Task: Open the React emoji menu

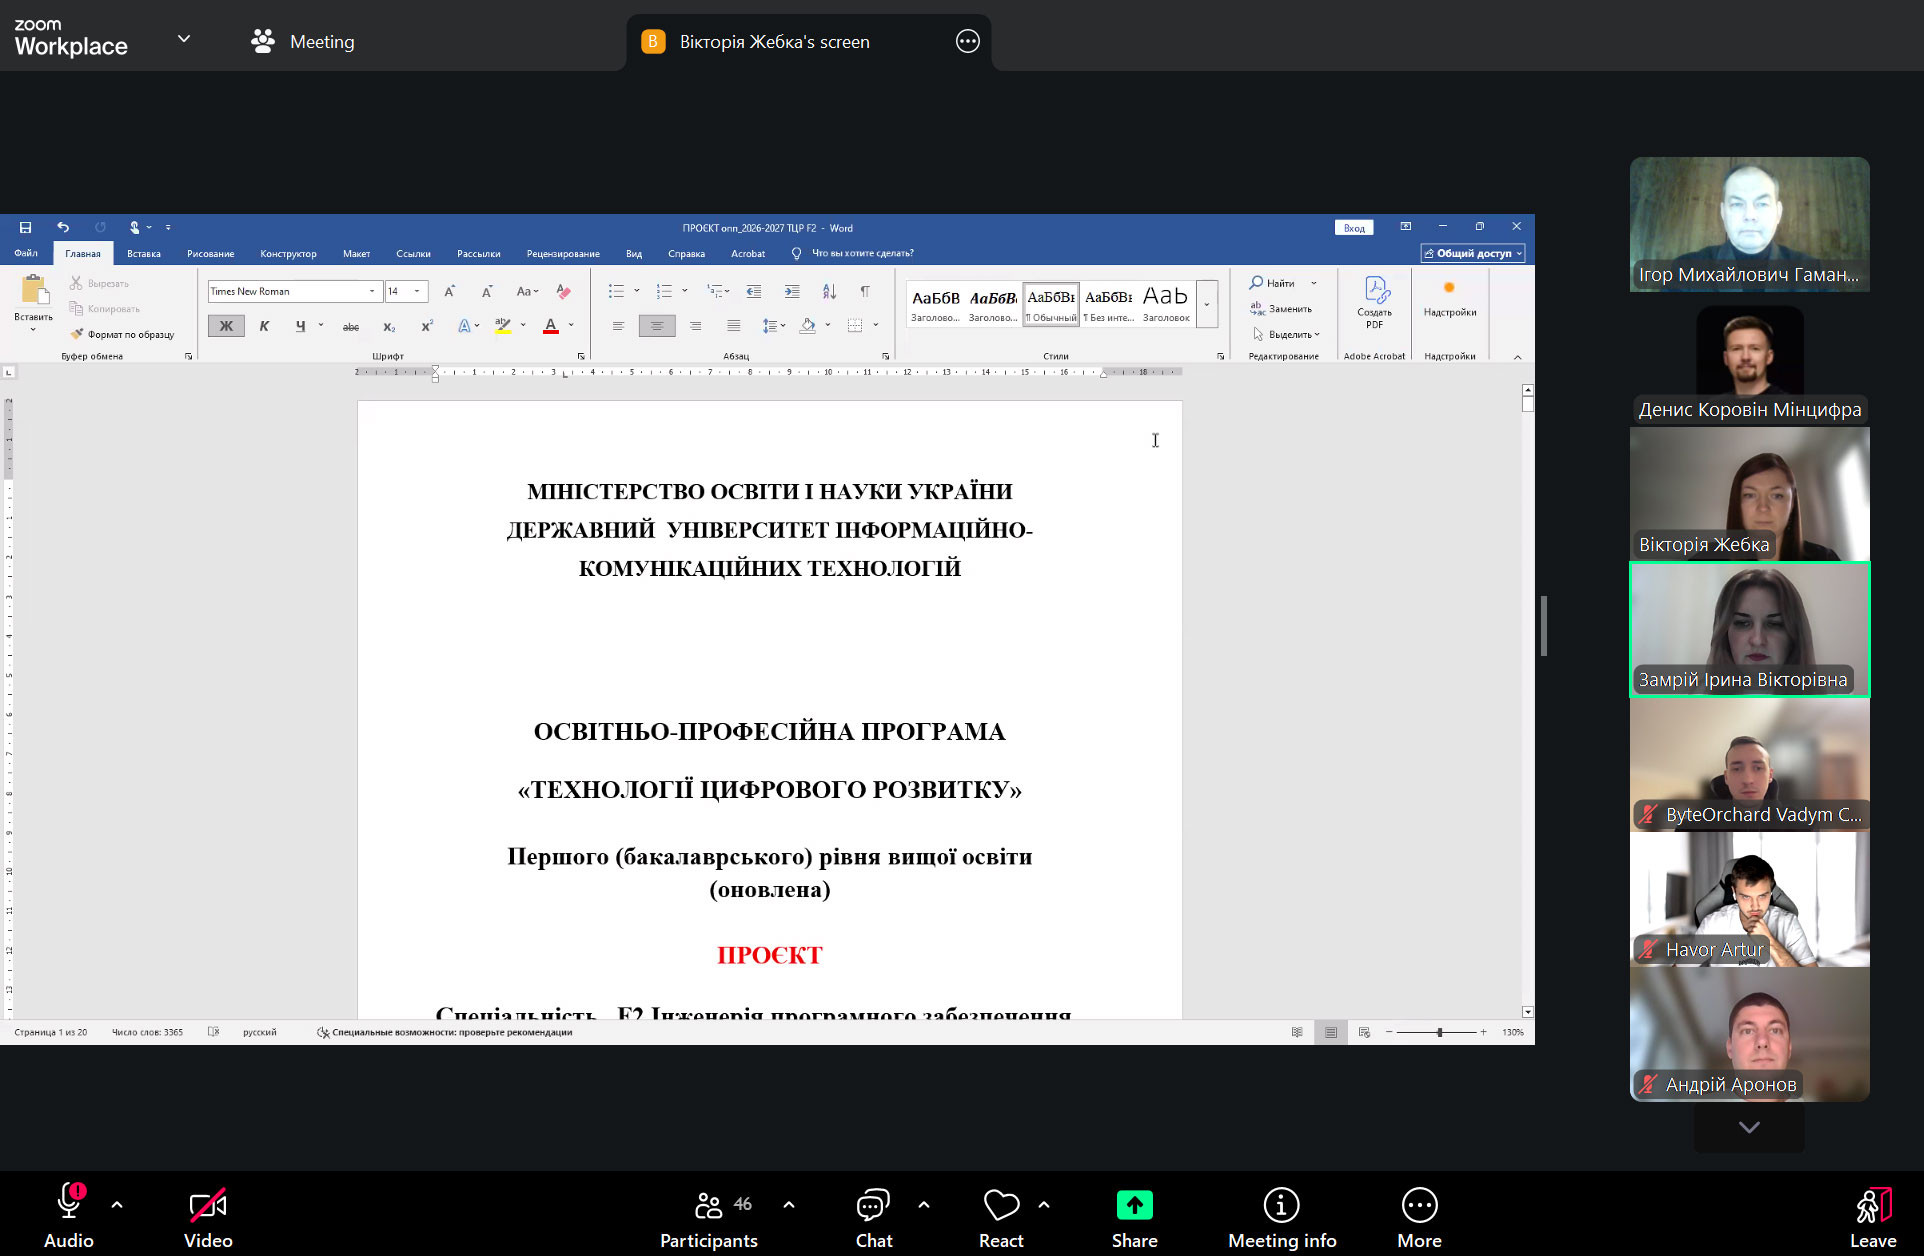Action: point(1001,1206)
